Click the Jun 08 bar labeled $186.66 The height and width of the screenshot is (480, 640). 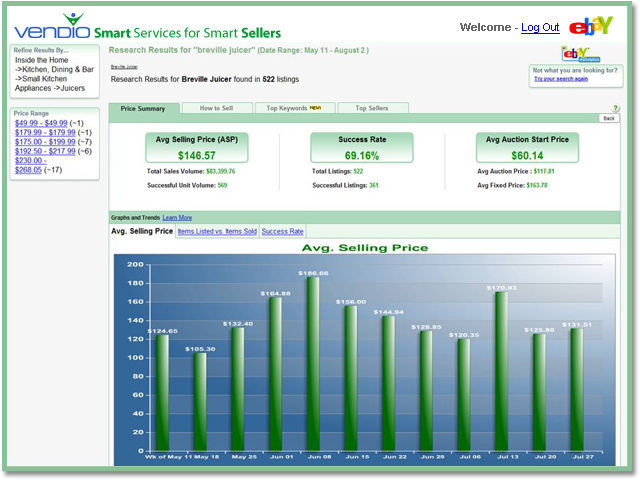click(x=313, y=364)
